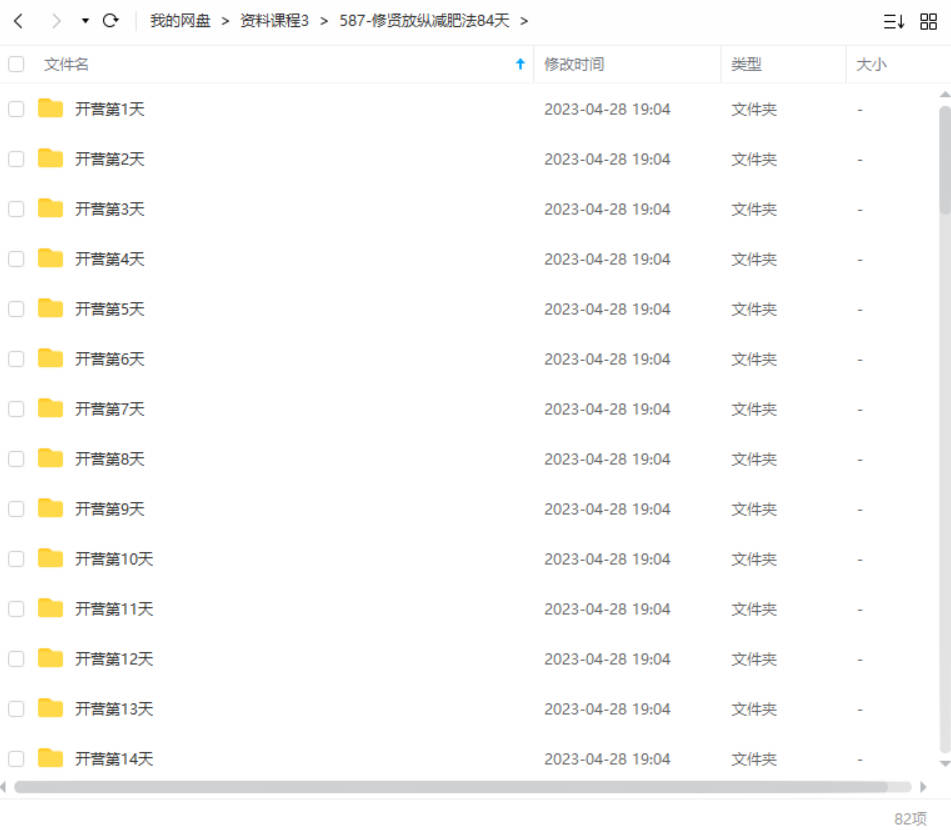The width and height of the screenshot is (951, 830).
Task: Check the box for 开营第6天
Action: 16,359
